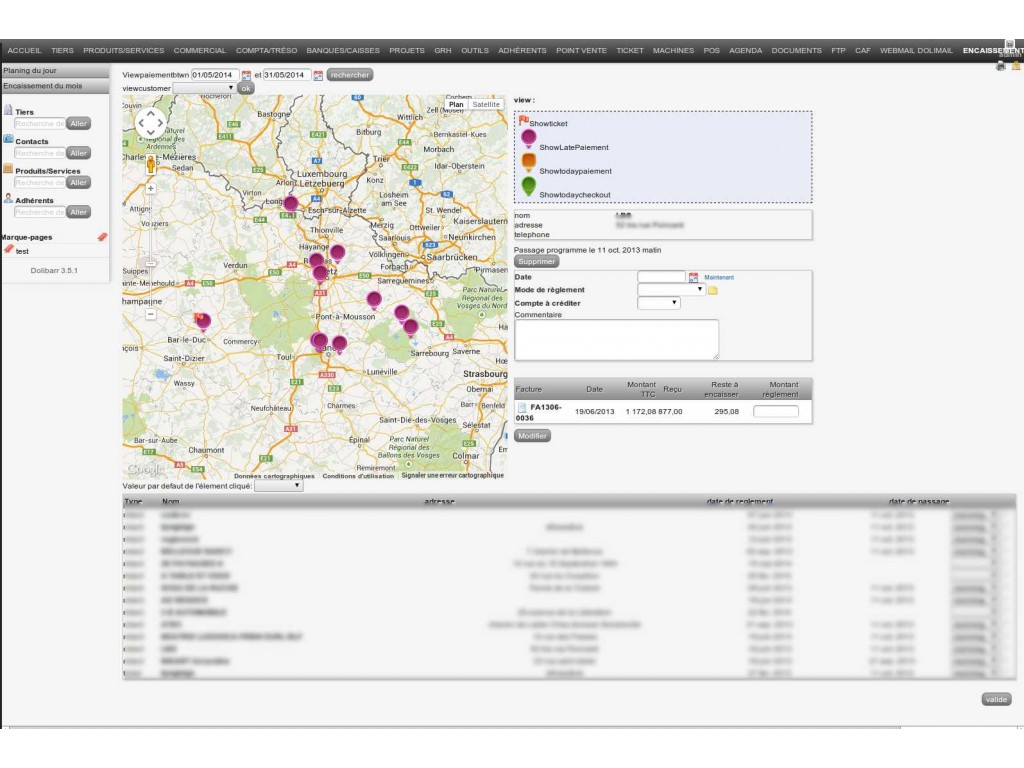Toggle ShowLatePaiement purple marker filter
The image size is (1024, 768).
click(x=529, y=139)
